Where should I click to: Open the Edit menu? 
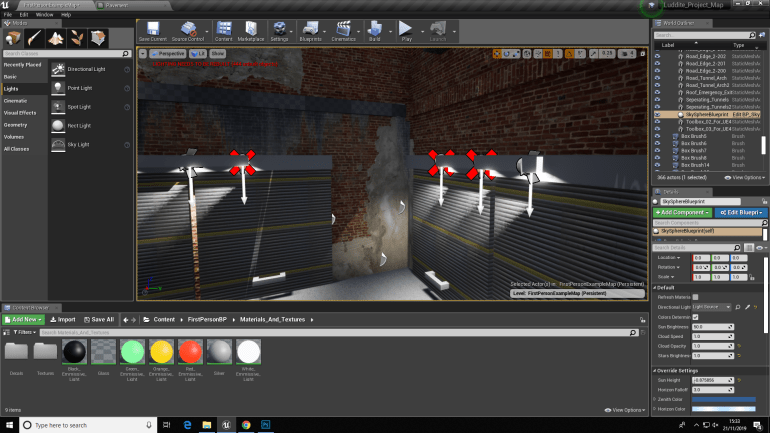pos(24,15)
